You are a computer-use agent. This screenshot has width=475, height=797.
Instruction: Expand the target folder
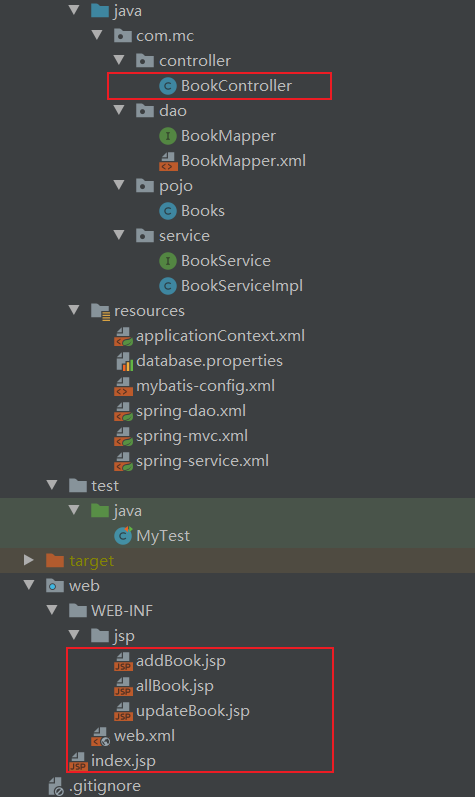click(29, 560)
